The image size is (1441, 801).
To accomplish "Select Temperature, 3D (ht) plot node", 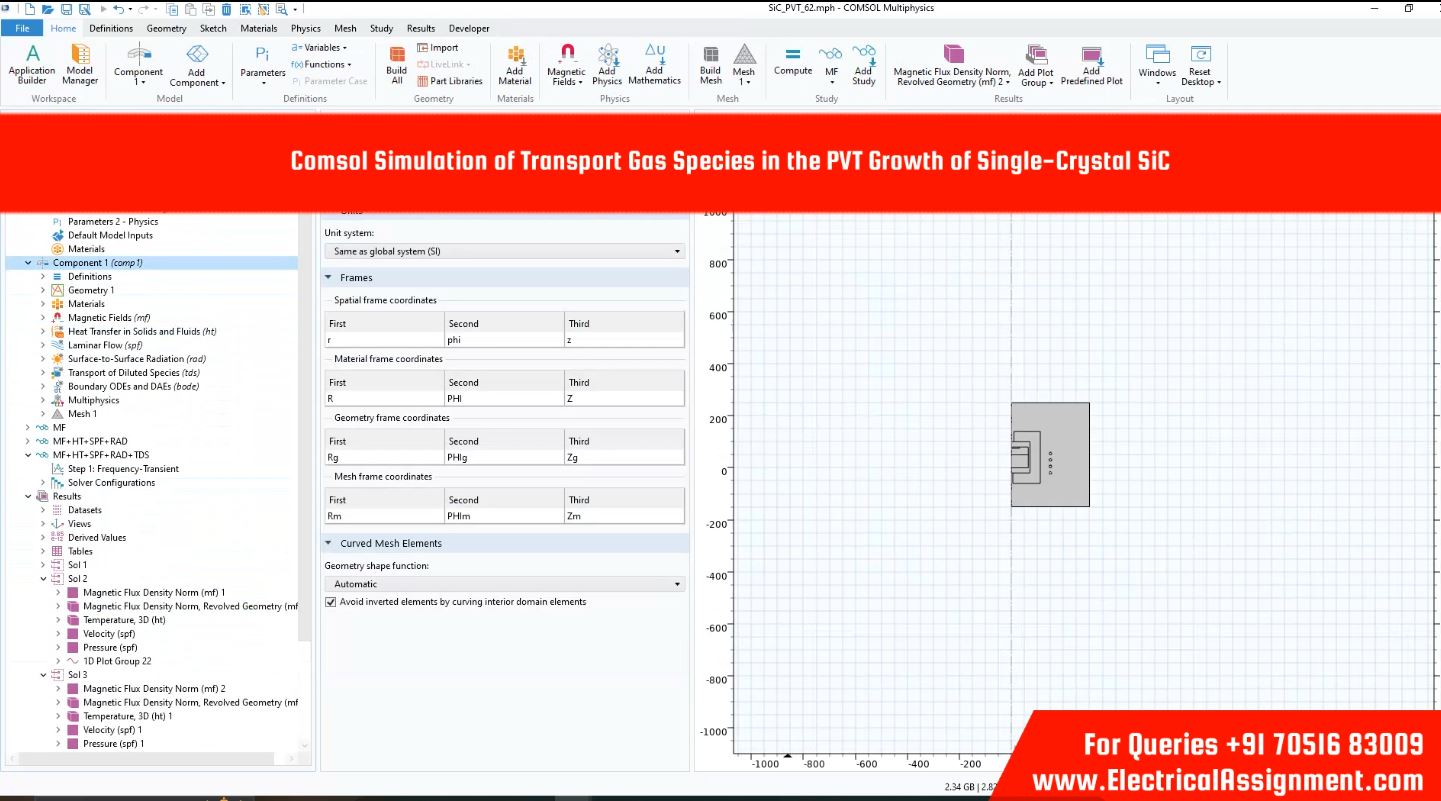I will click(124, 620).
